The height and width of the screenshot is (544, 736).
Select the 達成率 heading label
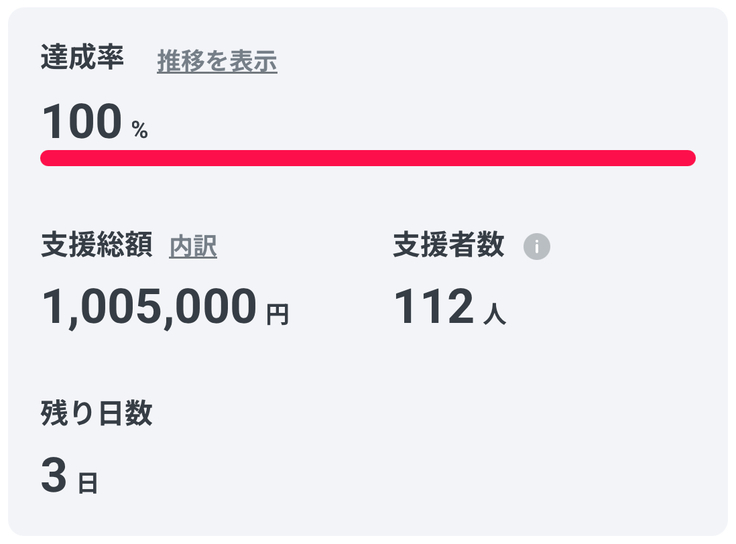coord(82,58)
